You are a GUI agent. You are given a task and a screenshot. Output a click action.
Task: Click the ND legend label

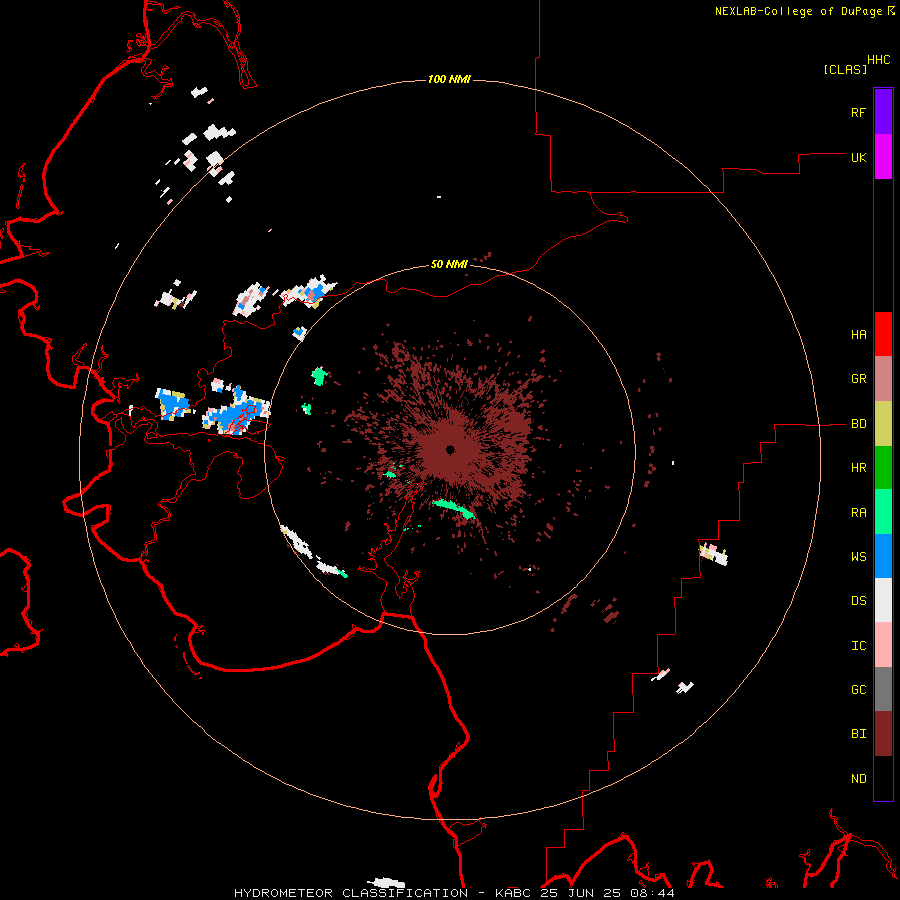coord(858,779)
